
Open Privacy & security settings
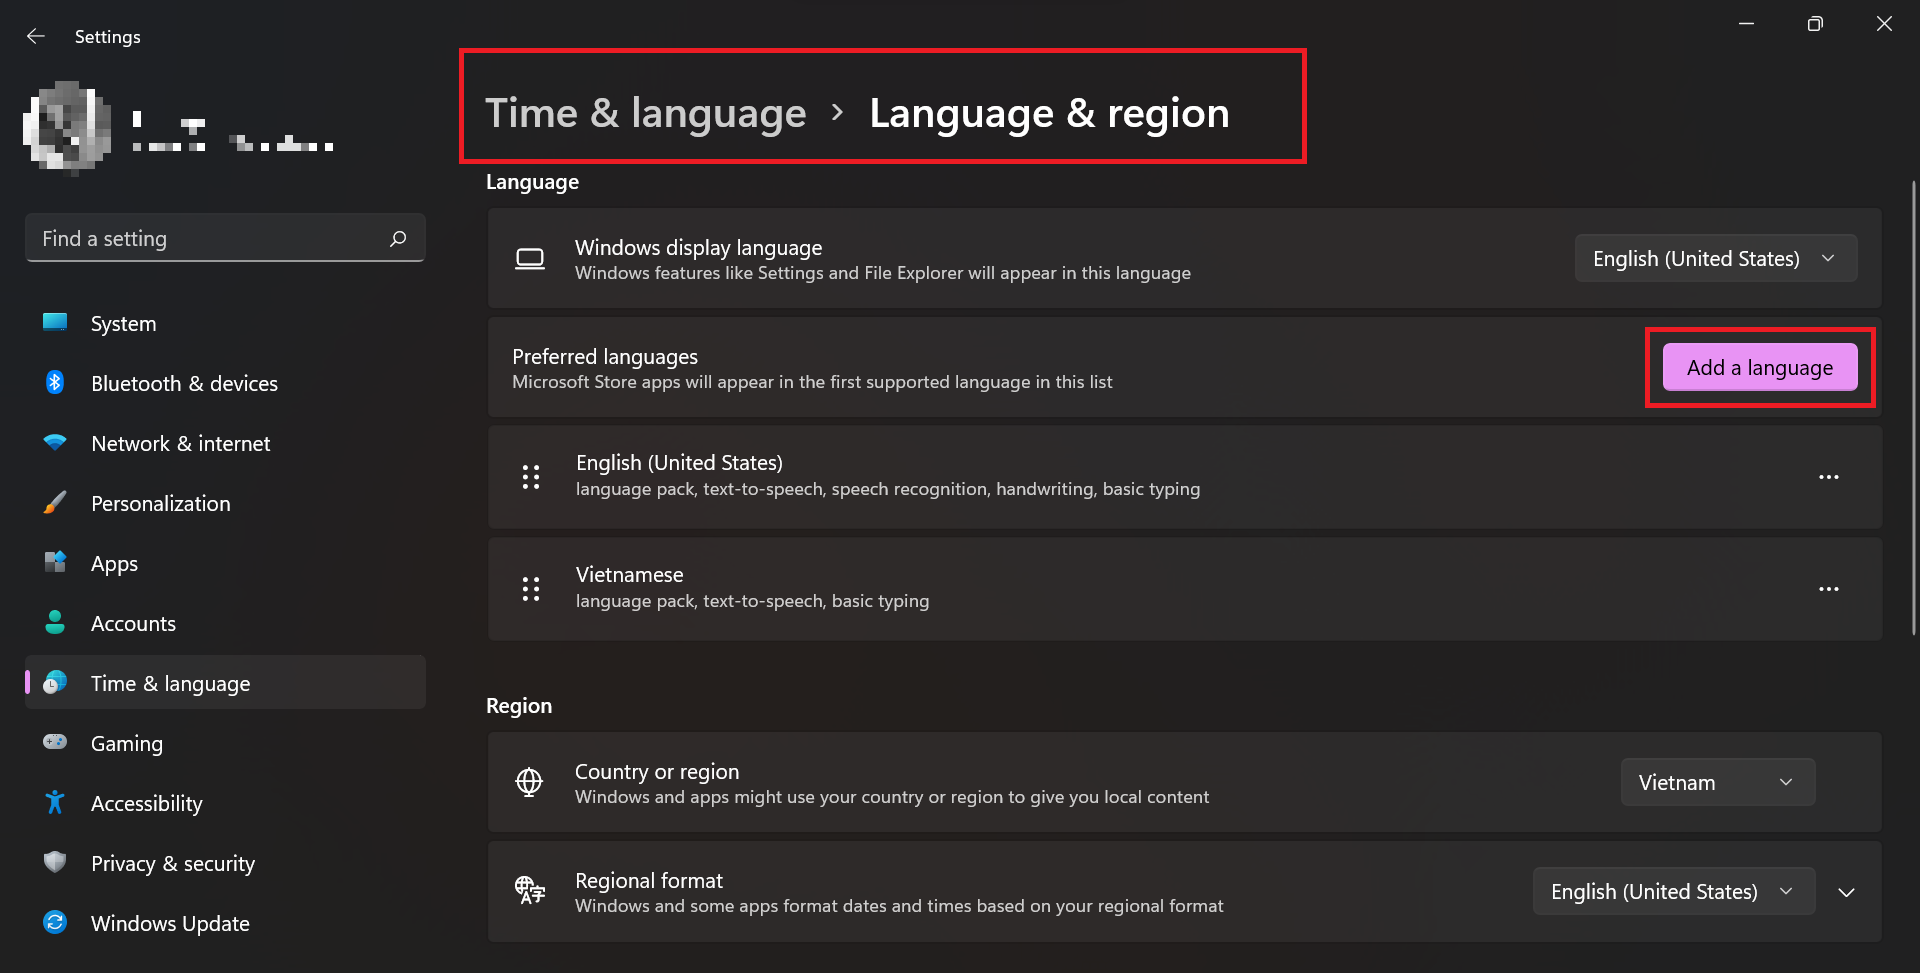pos(225,863)
